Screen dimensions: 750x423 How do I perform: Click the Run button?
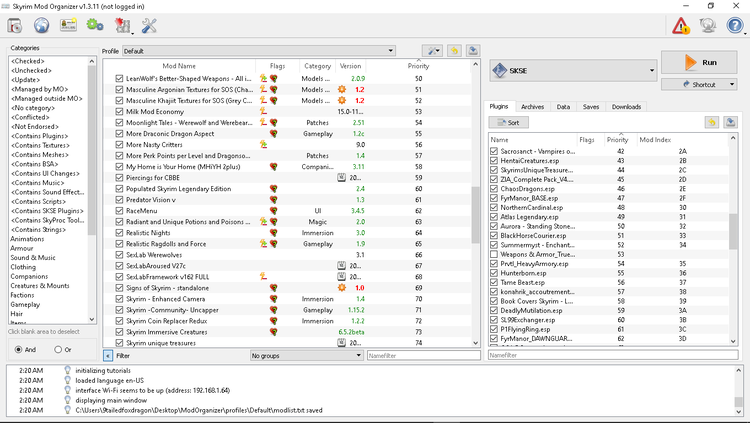[699, 63]
